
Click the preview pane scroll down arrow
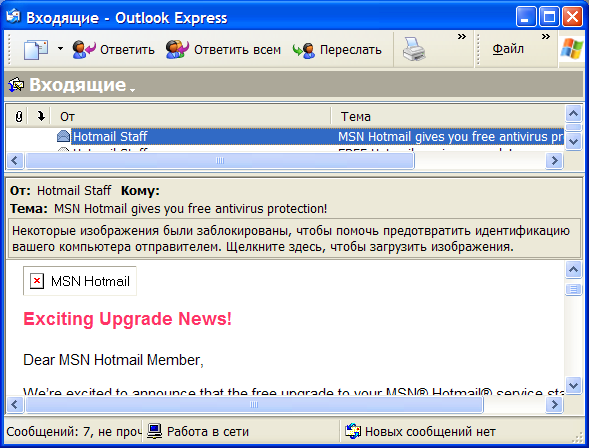573,385
